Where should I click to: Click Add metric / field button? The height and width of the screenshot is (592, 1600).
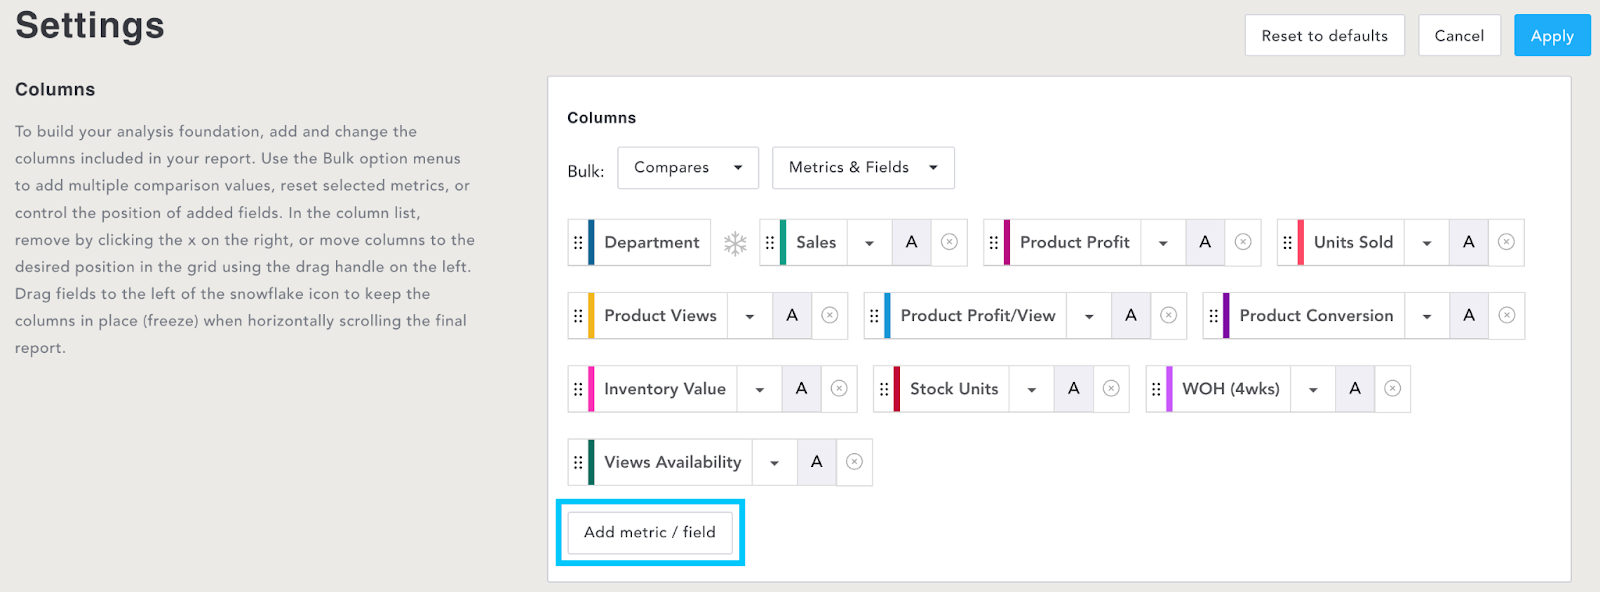click(x=650, y=532)
